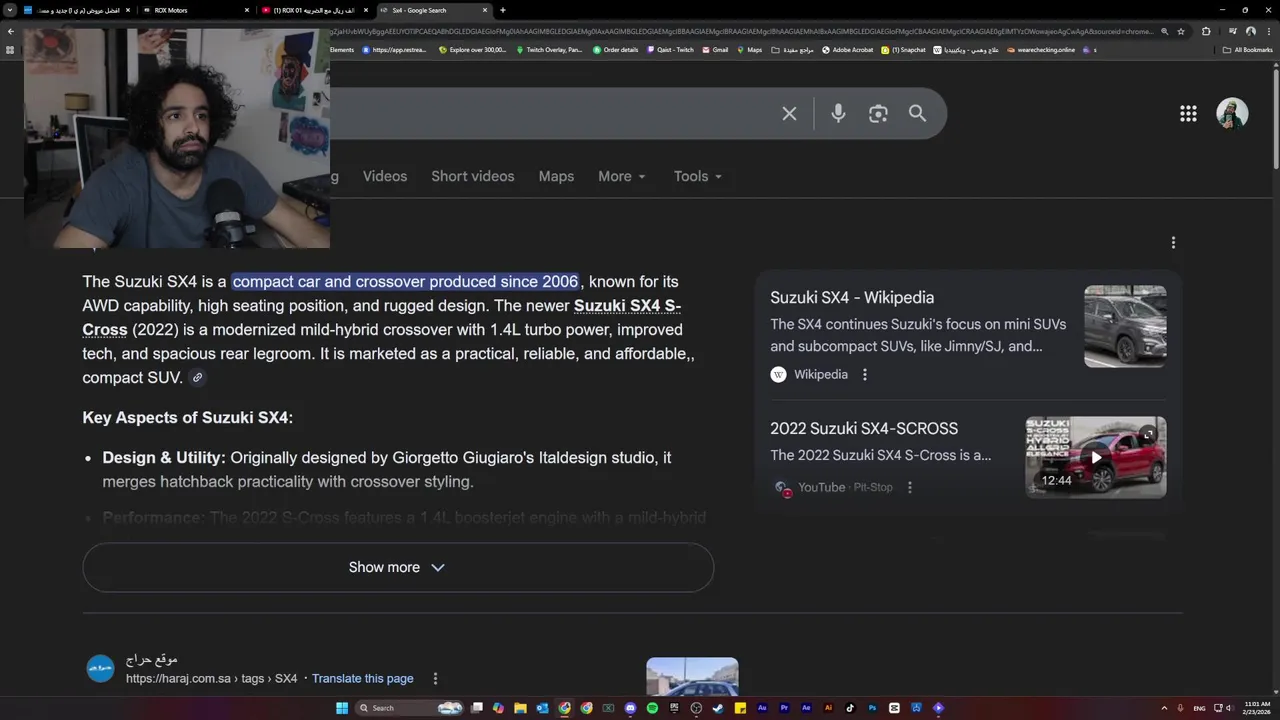Screen dimensions: 1280x720
Task: Click the Translate this page link
Action: point(362,678)
